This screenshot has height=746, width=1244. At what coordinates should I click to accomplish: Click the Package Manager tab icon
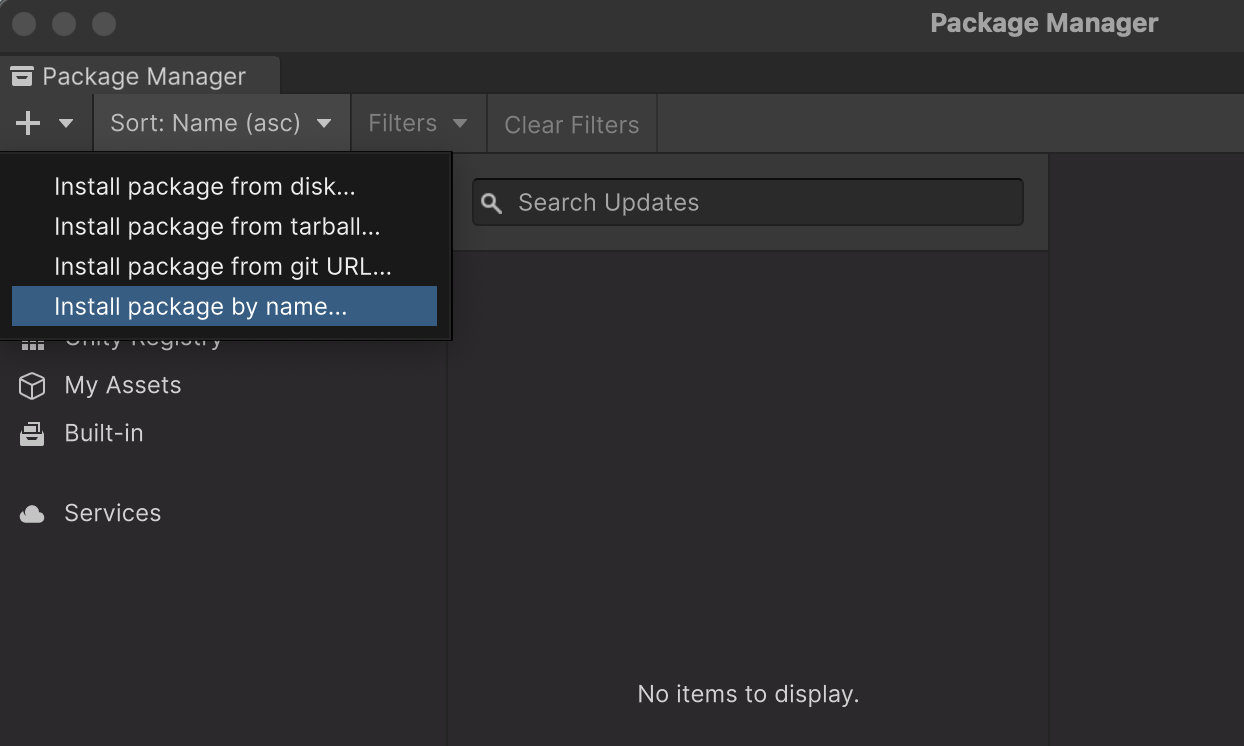click(22, 76)
